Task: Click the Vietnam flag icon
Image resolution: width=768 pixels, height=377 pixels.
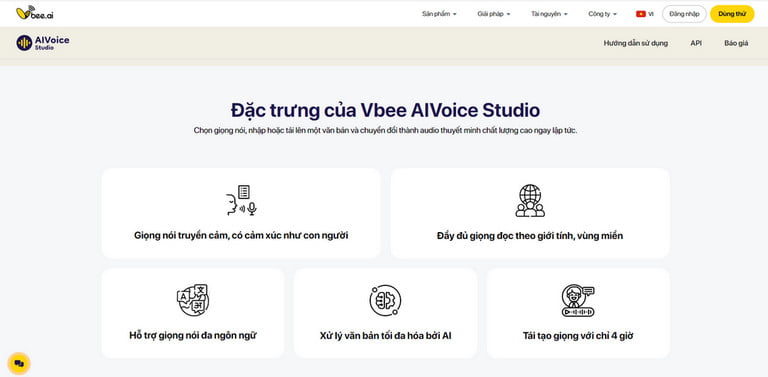Action: pos(641,14)
